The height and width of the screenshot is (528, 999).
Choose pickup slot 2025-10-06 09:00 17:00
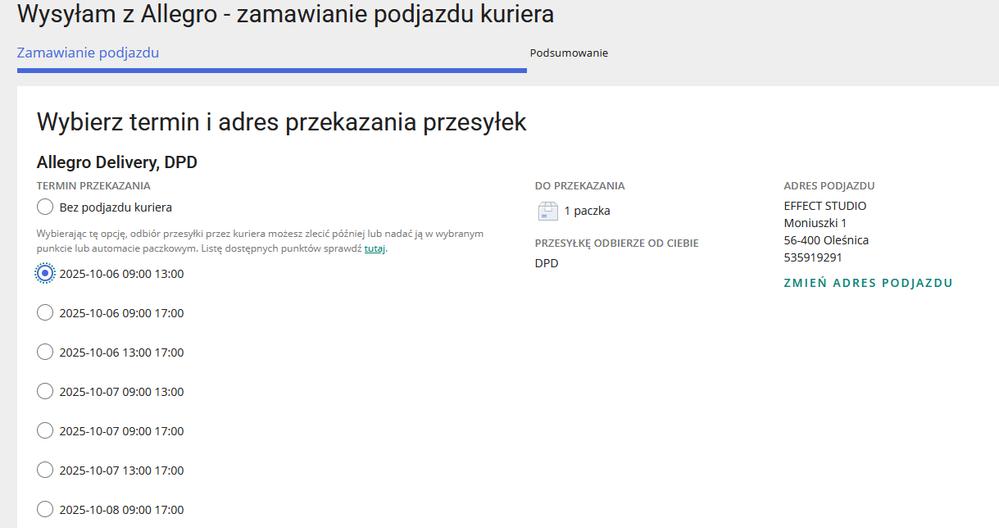45,313
